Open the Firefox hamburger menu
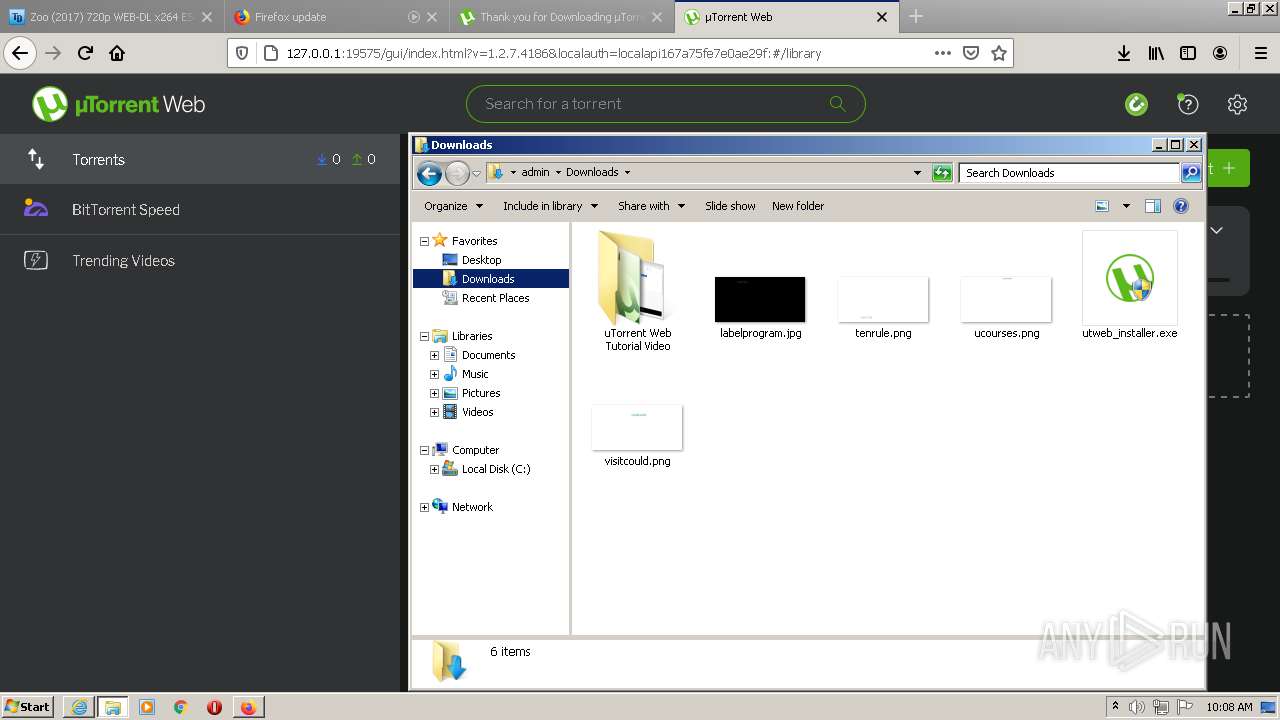Screen dimensions: 1280x720 click(x=1260, y=53)
